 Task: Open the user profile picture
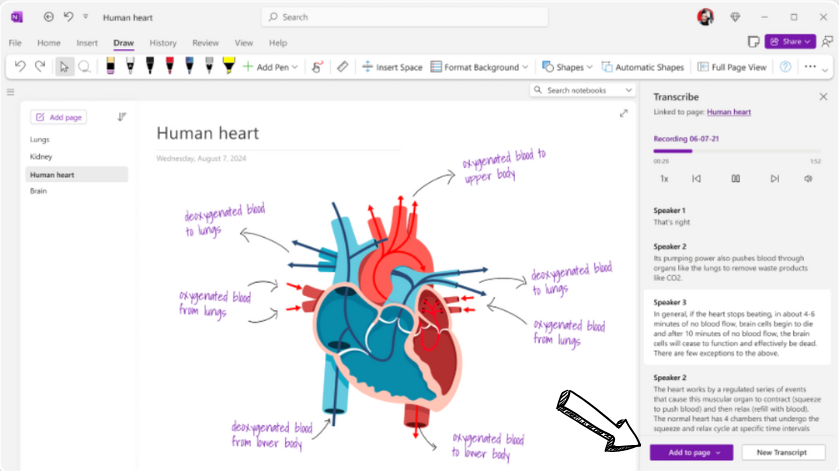(705, 17)
